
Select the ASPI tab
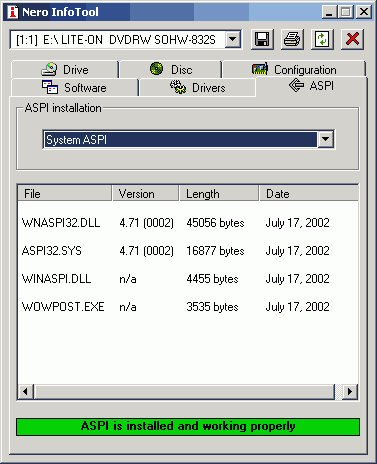tap(311, 86)
